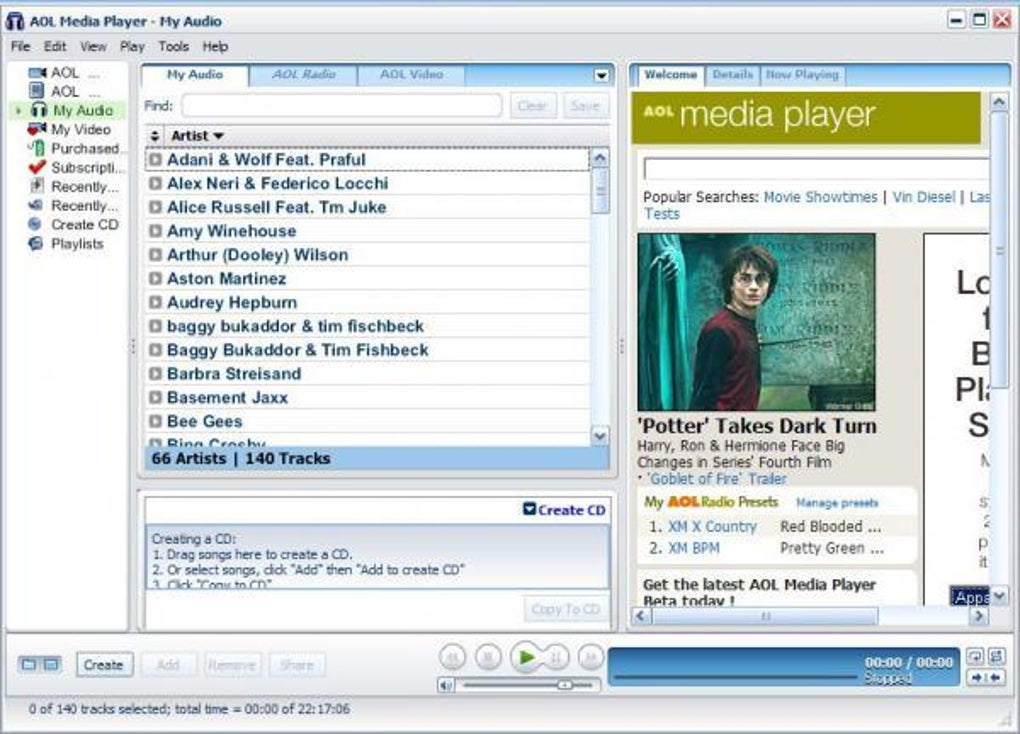
Task: Open the Help menu
Action: (215, 46)
